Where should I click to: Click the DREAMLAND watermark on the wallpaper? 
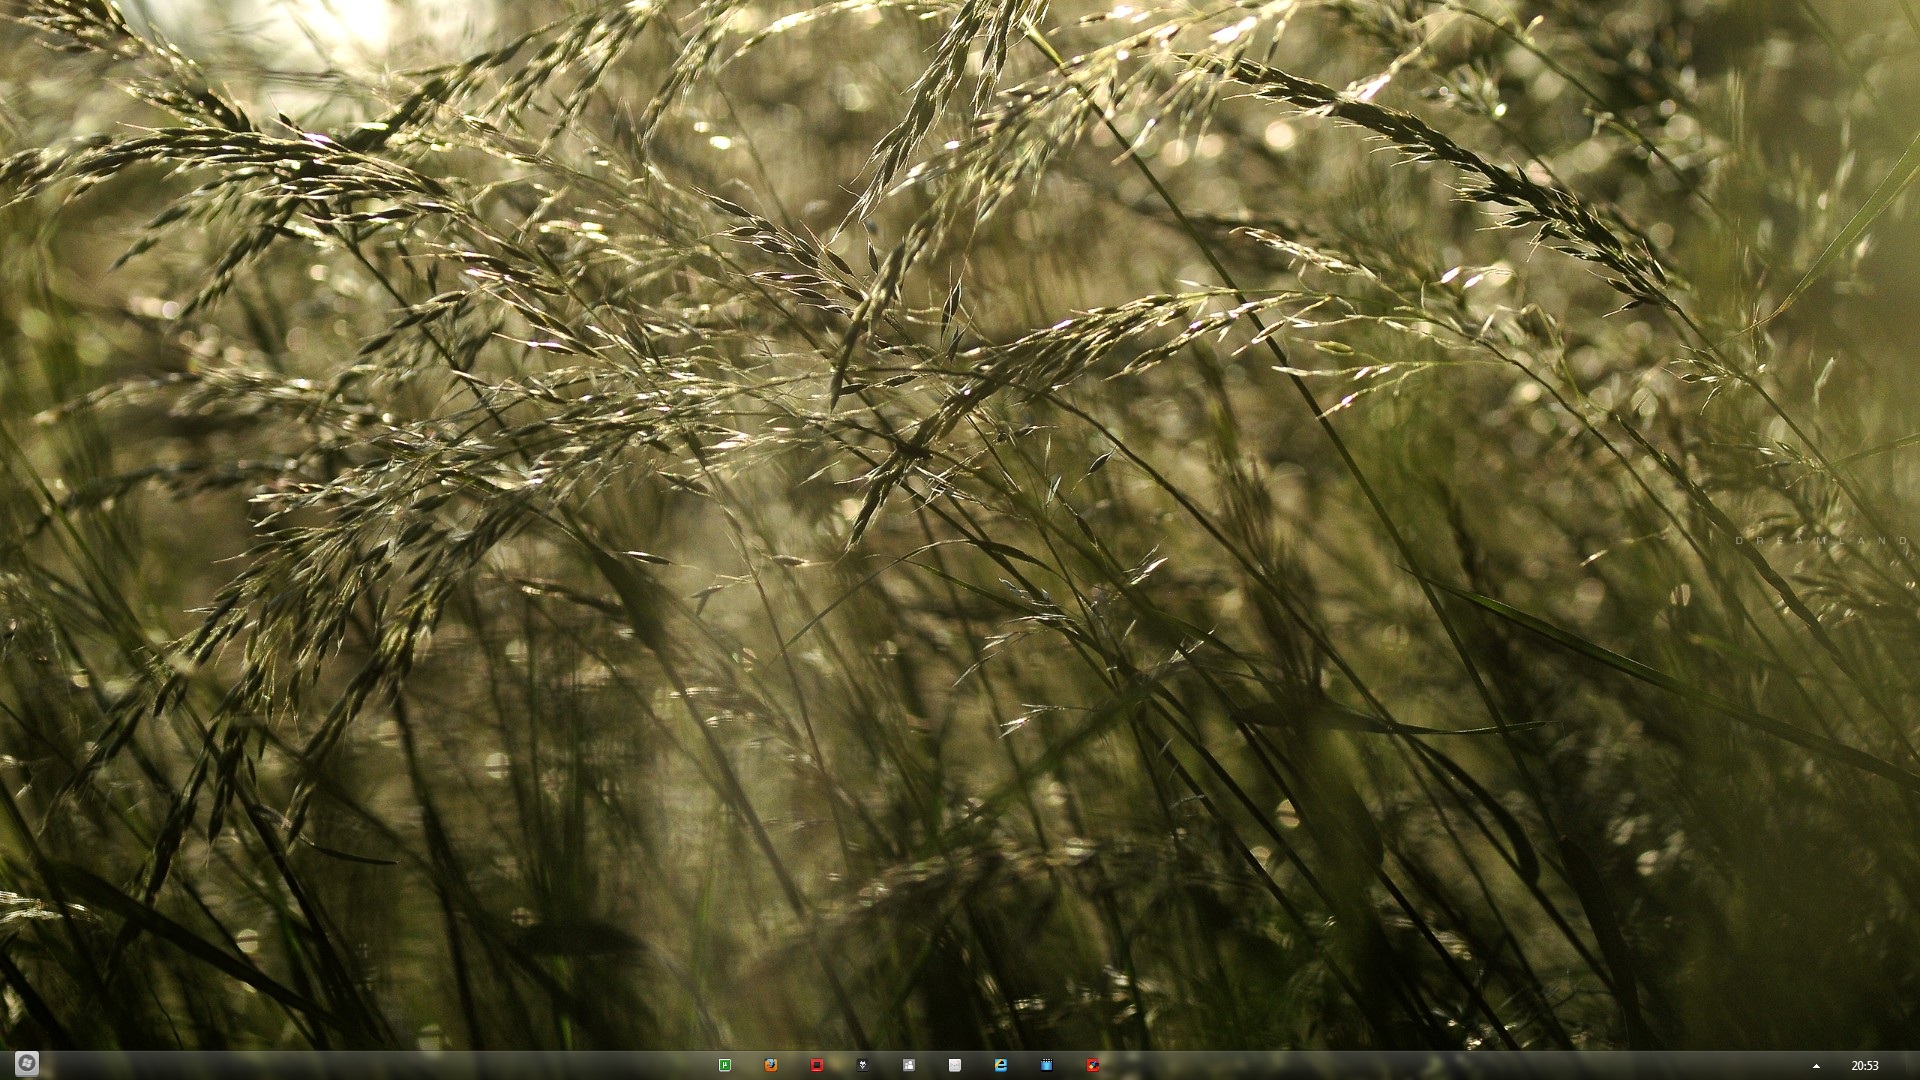[1822, 541]
